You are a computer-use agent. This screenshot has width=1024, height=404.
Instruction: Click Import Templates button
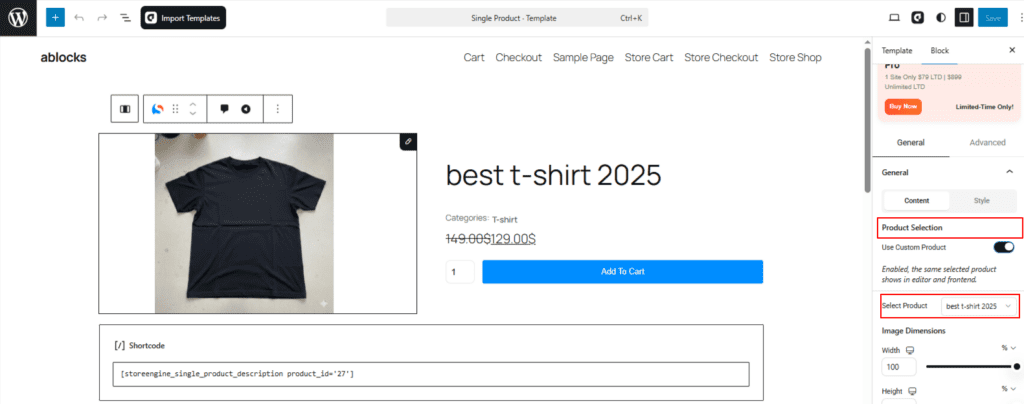tap(183, 18)
